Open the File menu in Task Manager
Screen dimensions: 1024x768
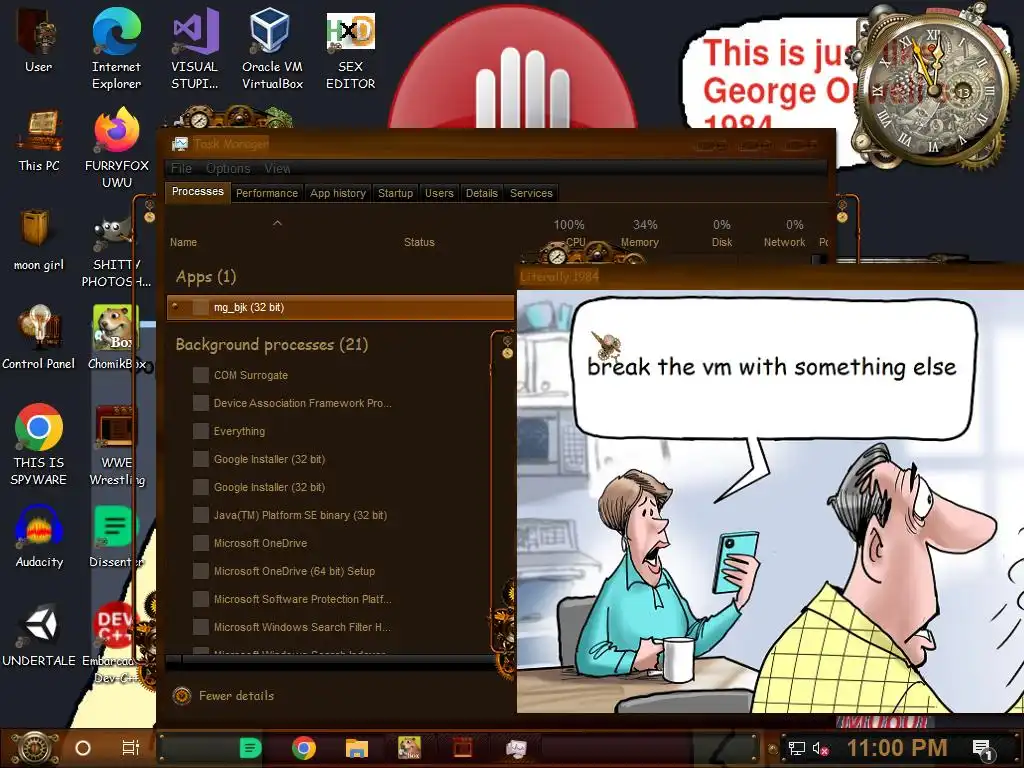pos(182,168)
